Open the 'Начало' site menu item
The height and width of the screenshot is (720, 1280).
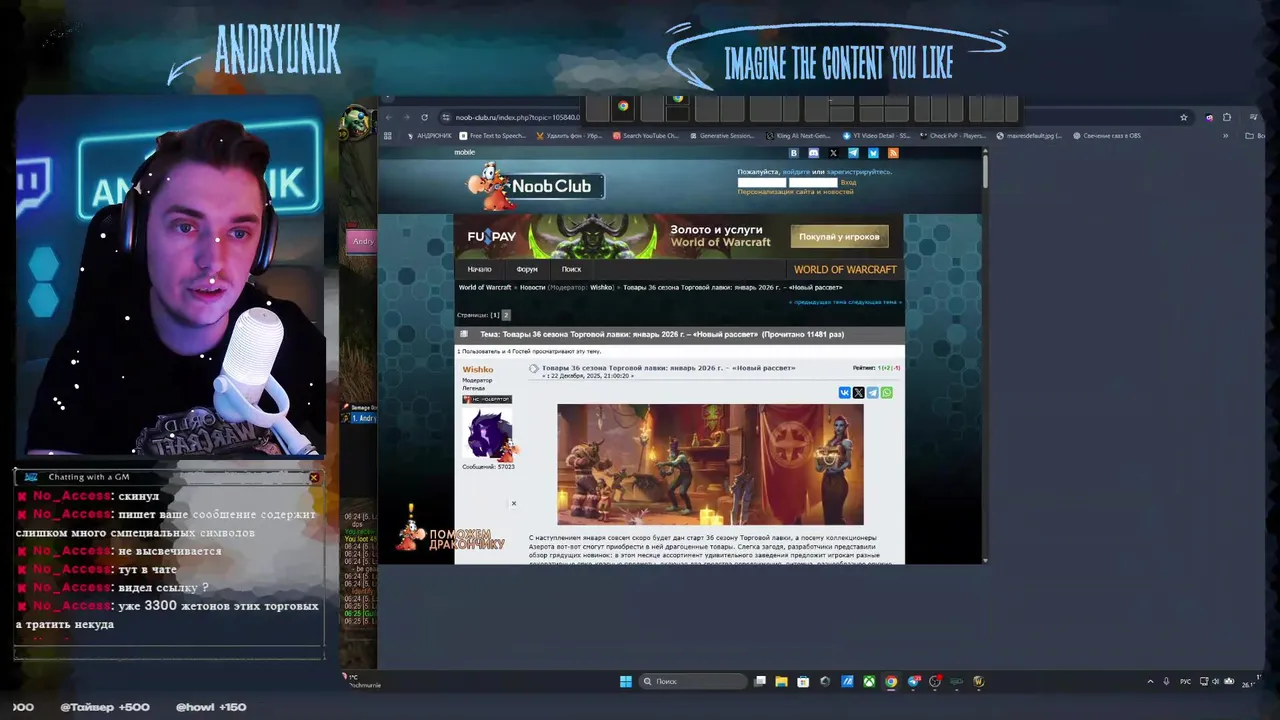coord(479,269)
